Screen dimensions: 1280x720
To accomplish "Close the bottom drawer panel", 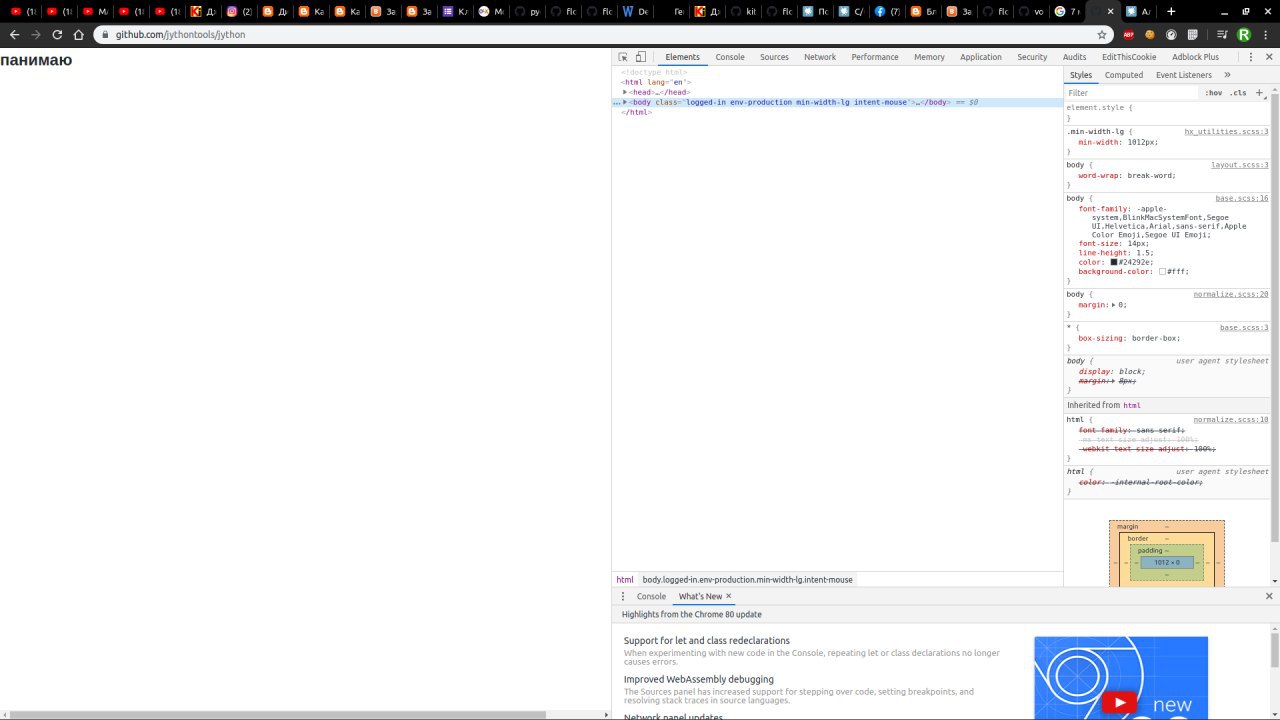I will coord(1269,596).
